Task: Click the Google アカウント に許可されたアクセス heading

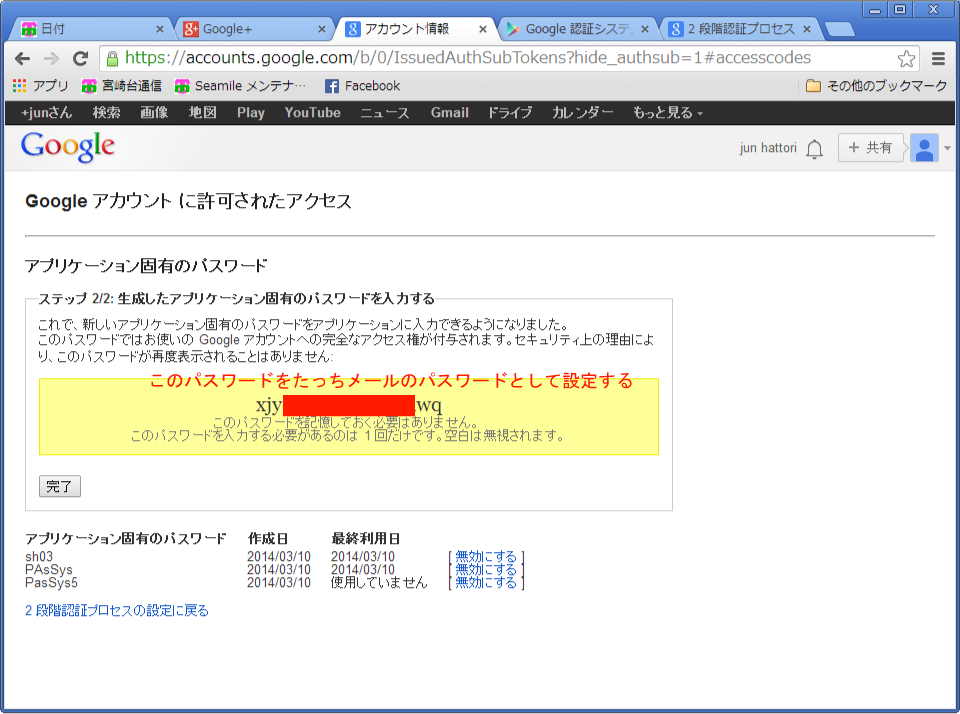Action: tap(189, 201)
